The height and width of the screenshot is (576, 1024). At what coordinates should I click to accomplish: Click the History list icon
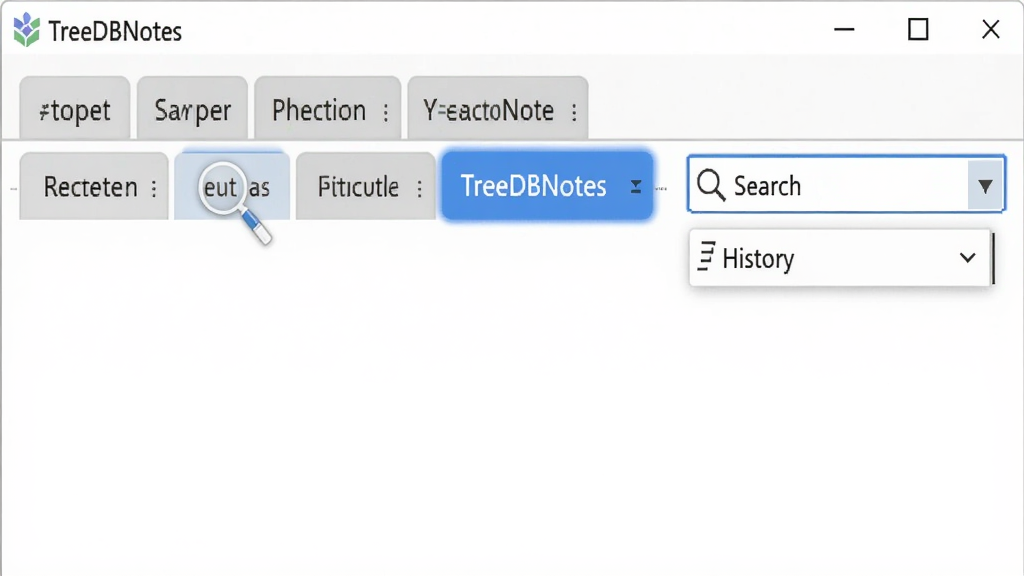pos(707,256)
